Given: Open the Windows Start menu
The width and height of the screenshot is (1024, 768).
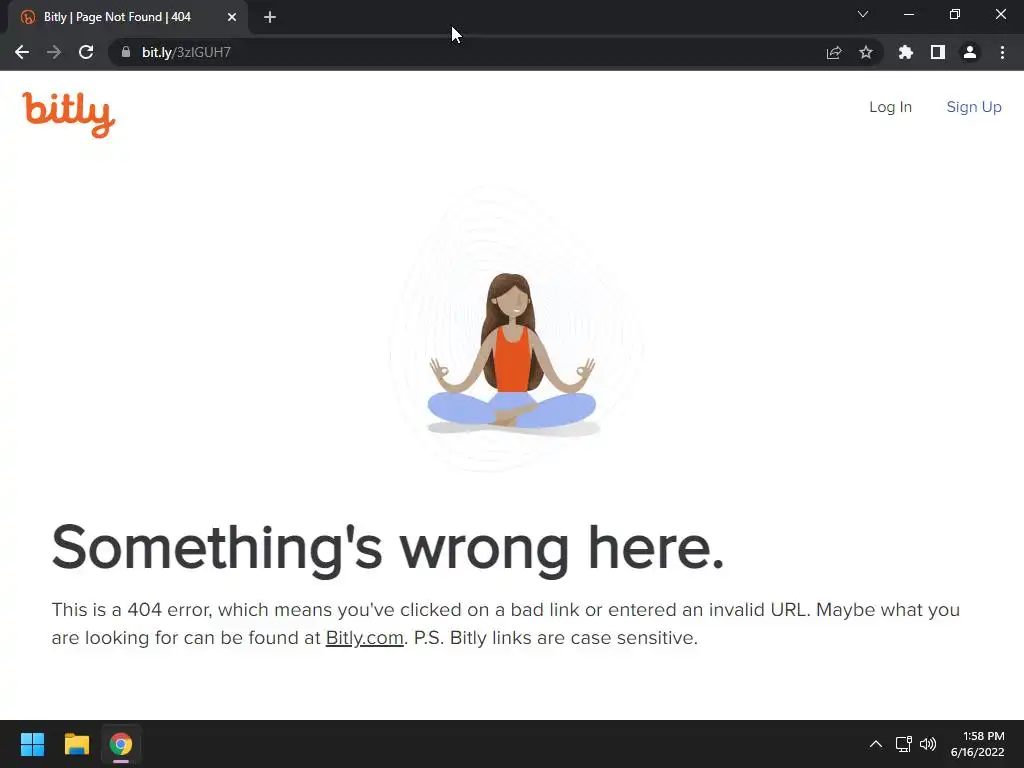Looking at the screenshot, I should (x=32, y=744).
